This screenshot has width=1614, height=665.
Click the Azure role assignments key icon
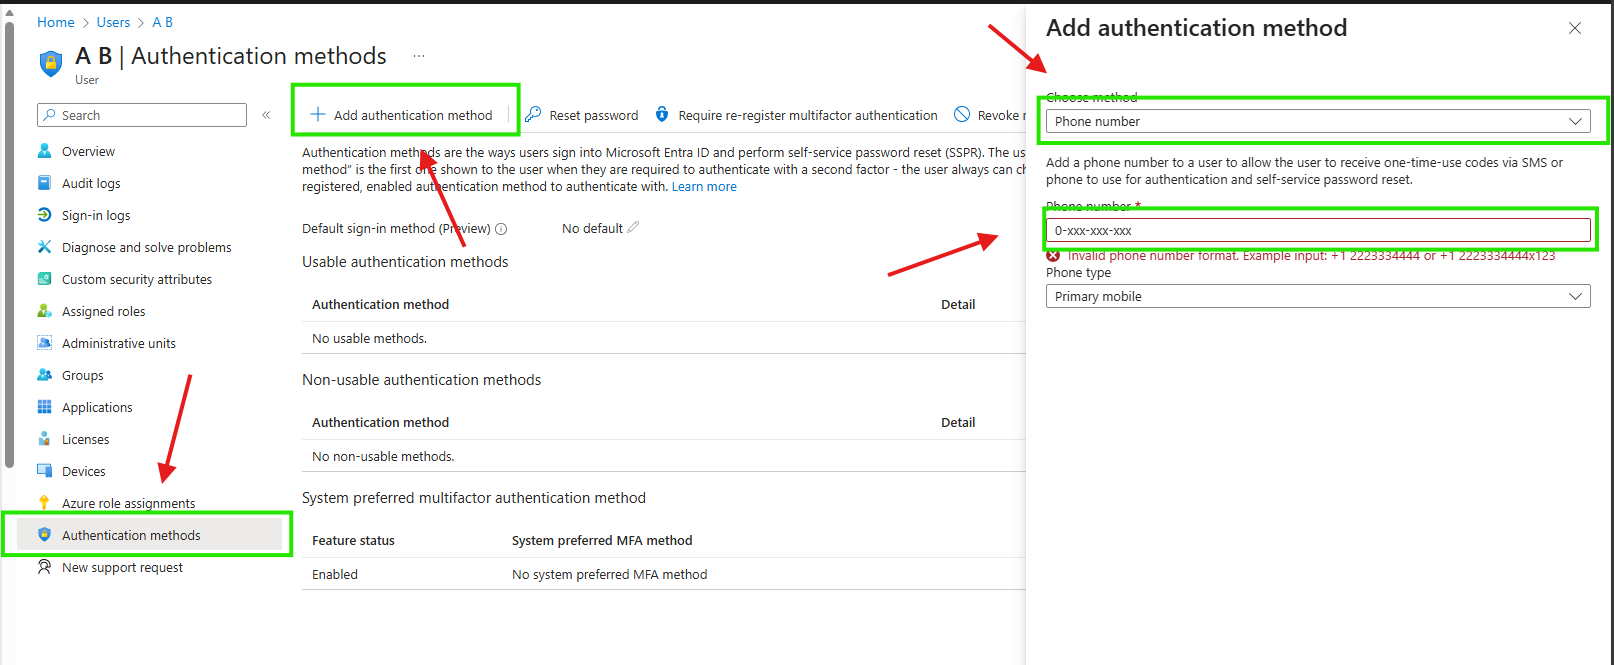44,503
